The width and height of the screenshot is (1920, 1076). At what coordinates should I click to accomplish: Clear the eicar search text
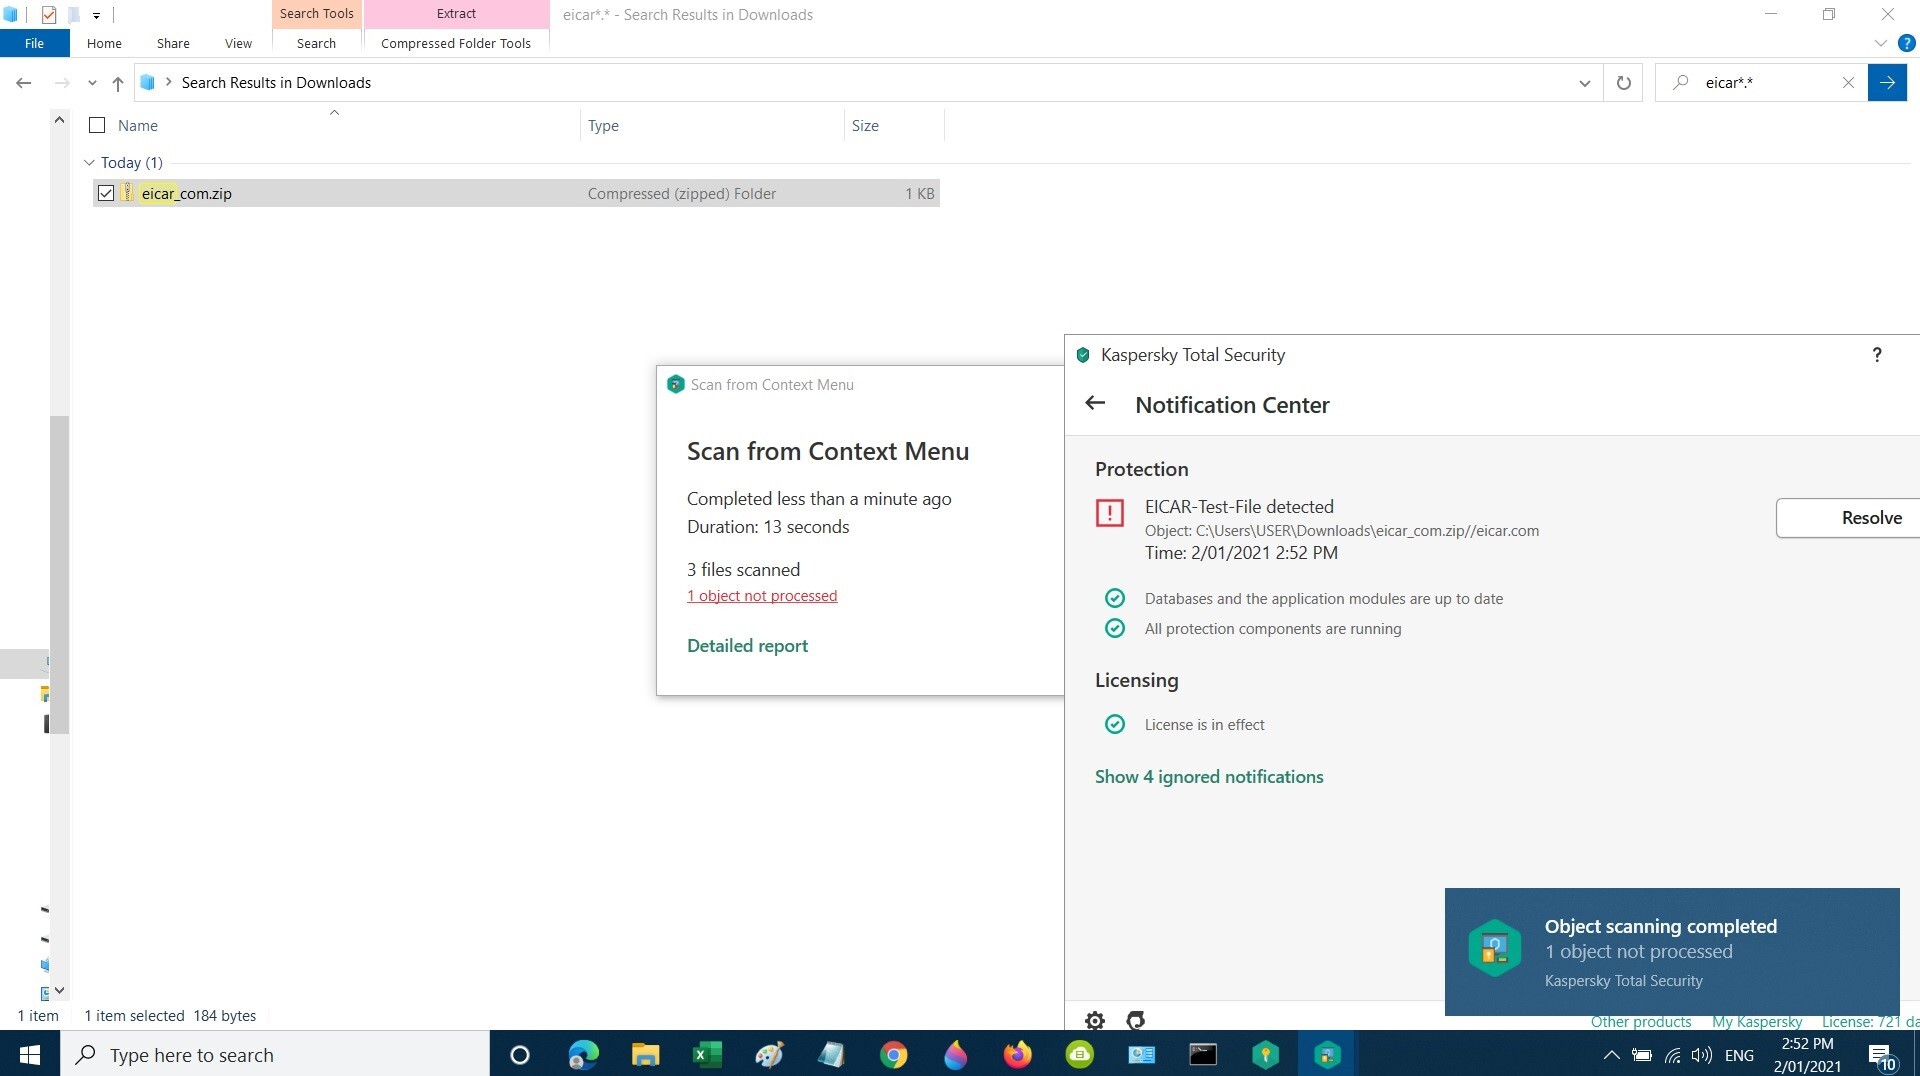[1848, 83]
